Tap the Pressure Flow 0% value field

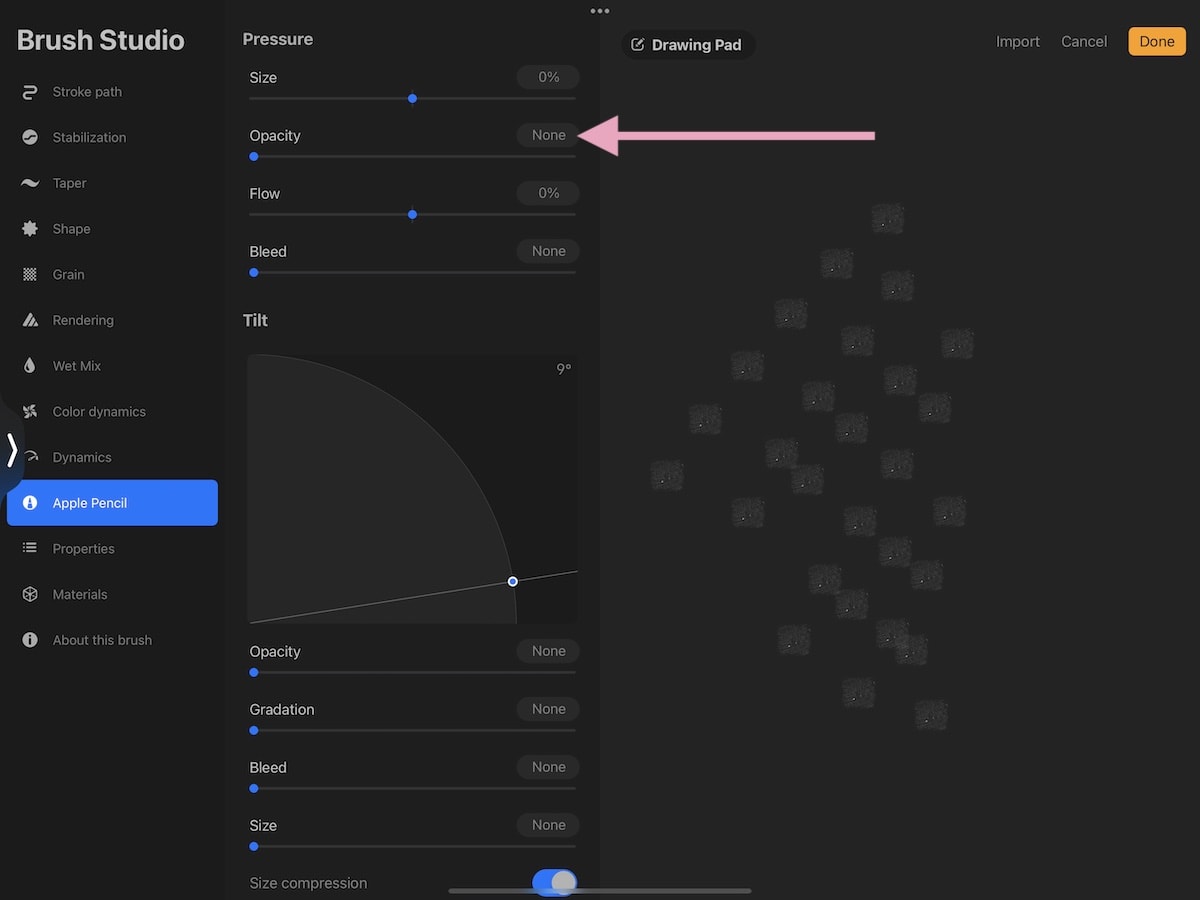(548, 193)
